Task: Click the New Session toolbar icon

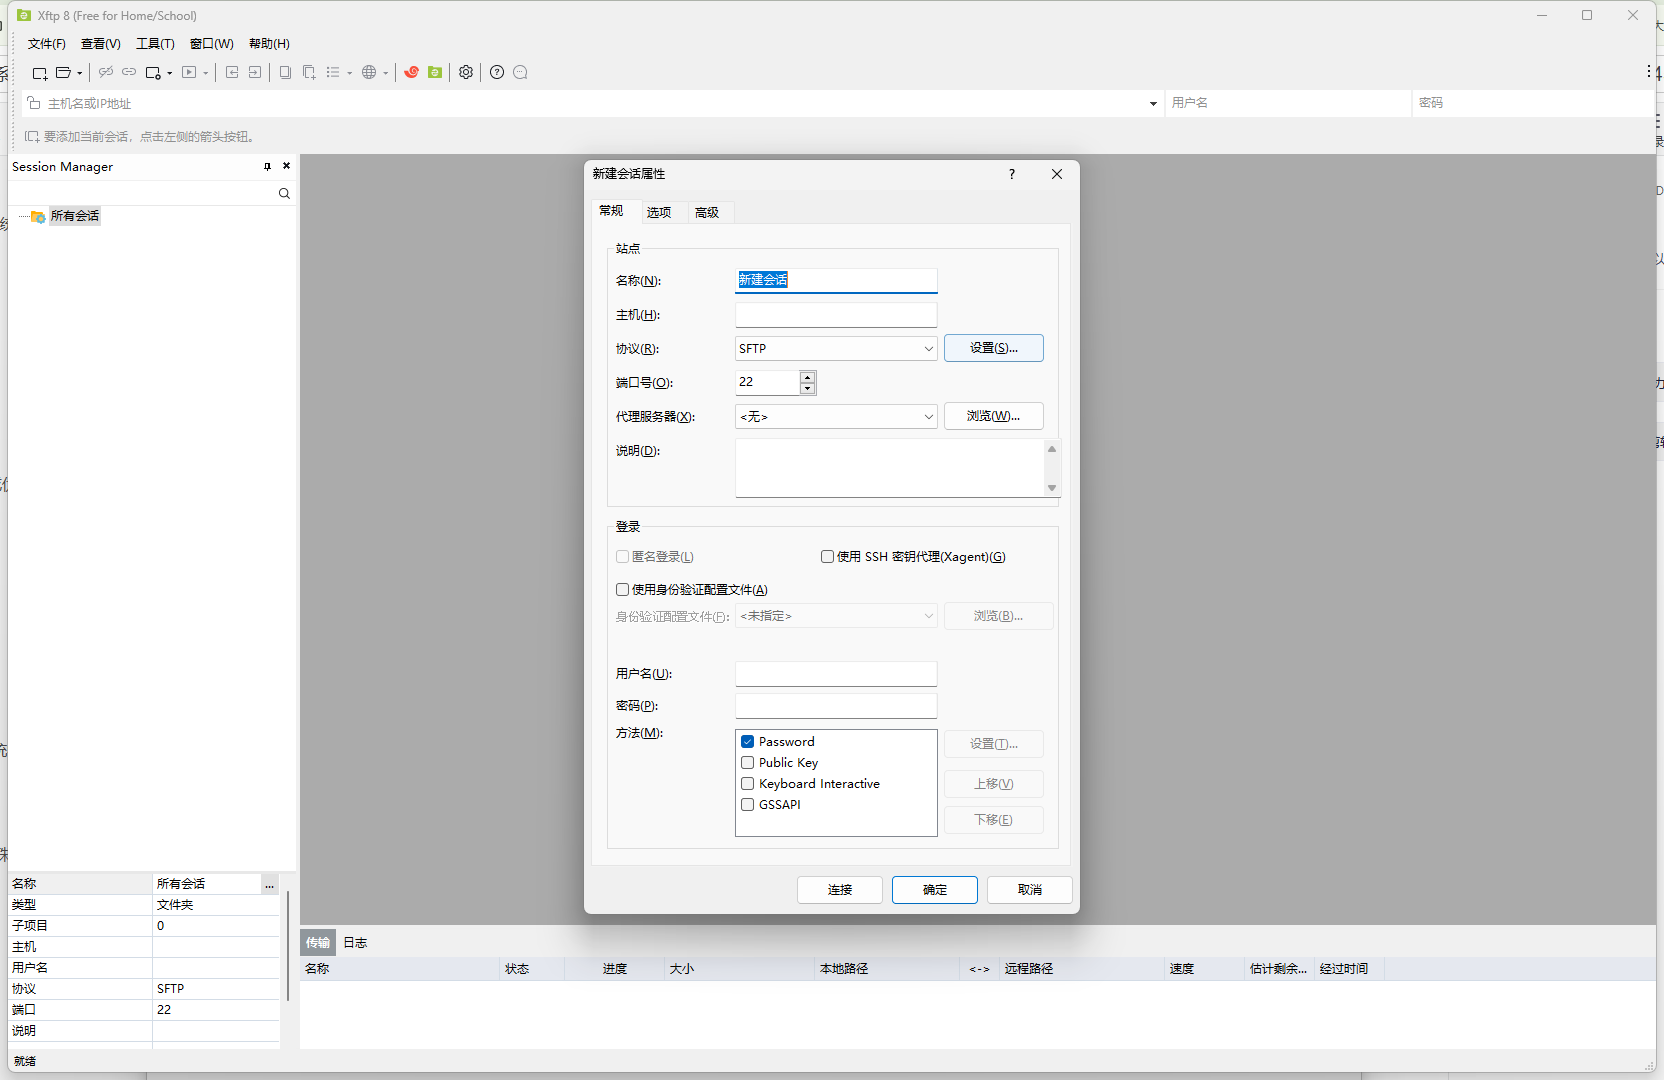Action: [40, 73]
